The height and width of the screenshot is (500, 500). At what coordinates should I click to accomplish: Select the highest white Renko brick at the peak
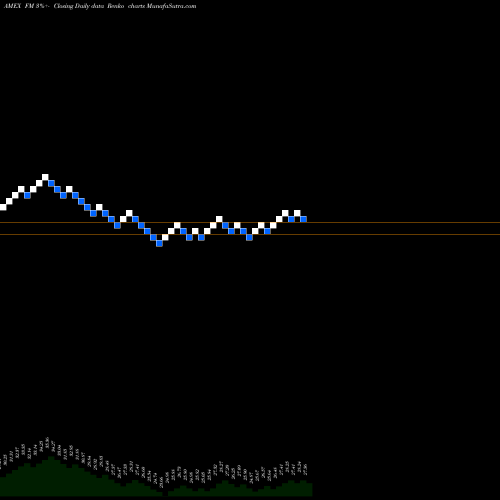45,177
